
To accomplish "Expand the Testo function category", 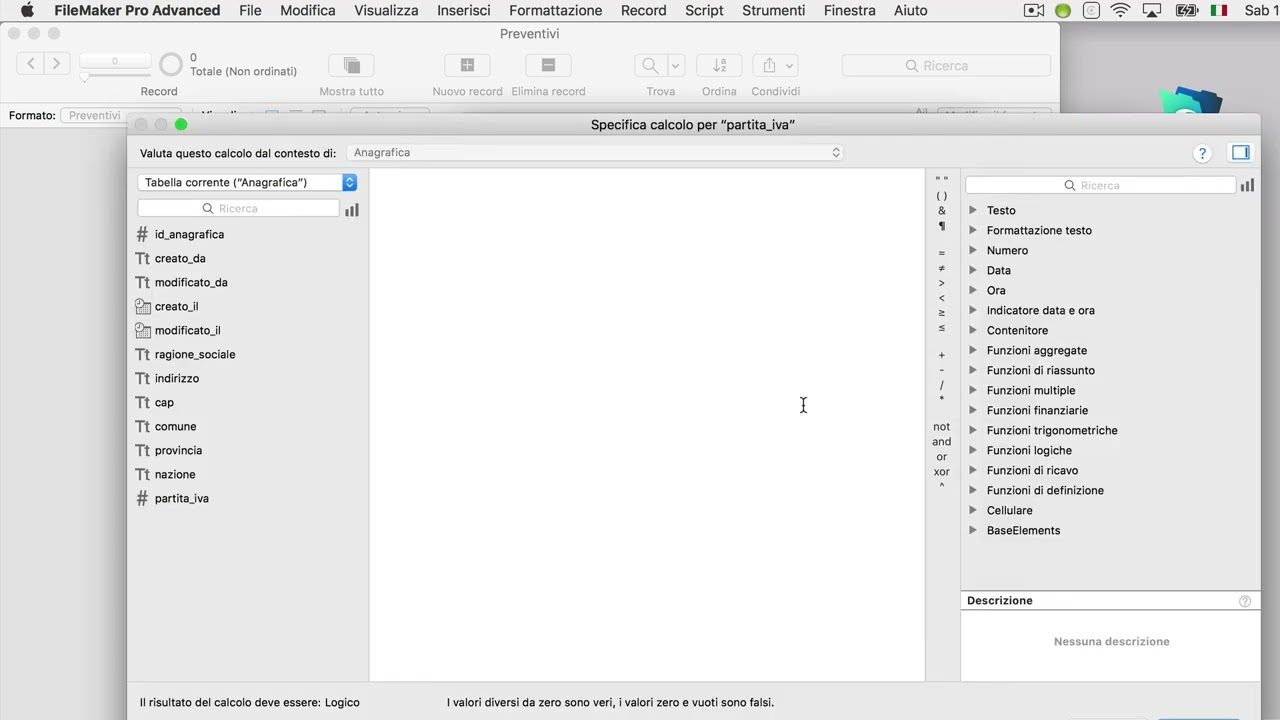I will tap(973, 210).
